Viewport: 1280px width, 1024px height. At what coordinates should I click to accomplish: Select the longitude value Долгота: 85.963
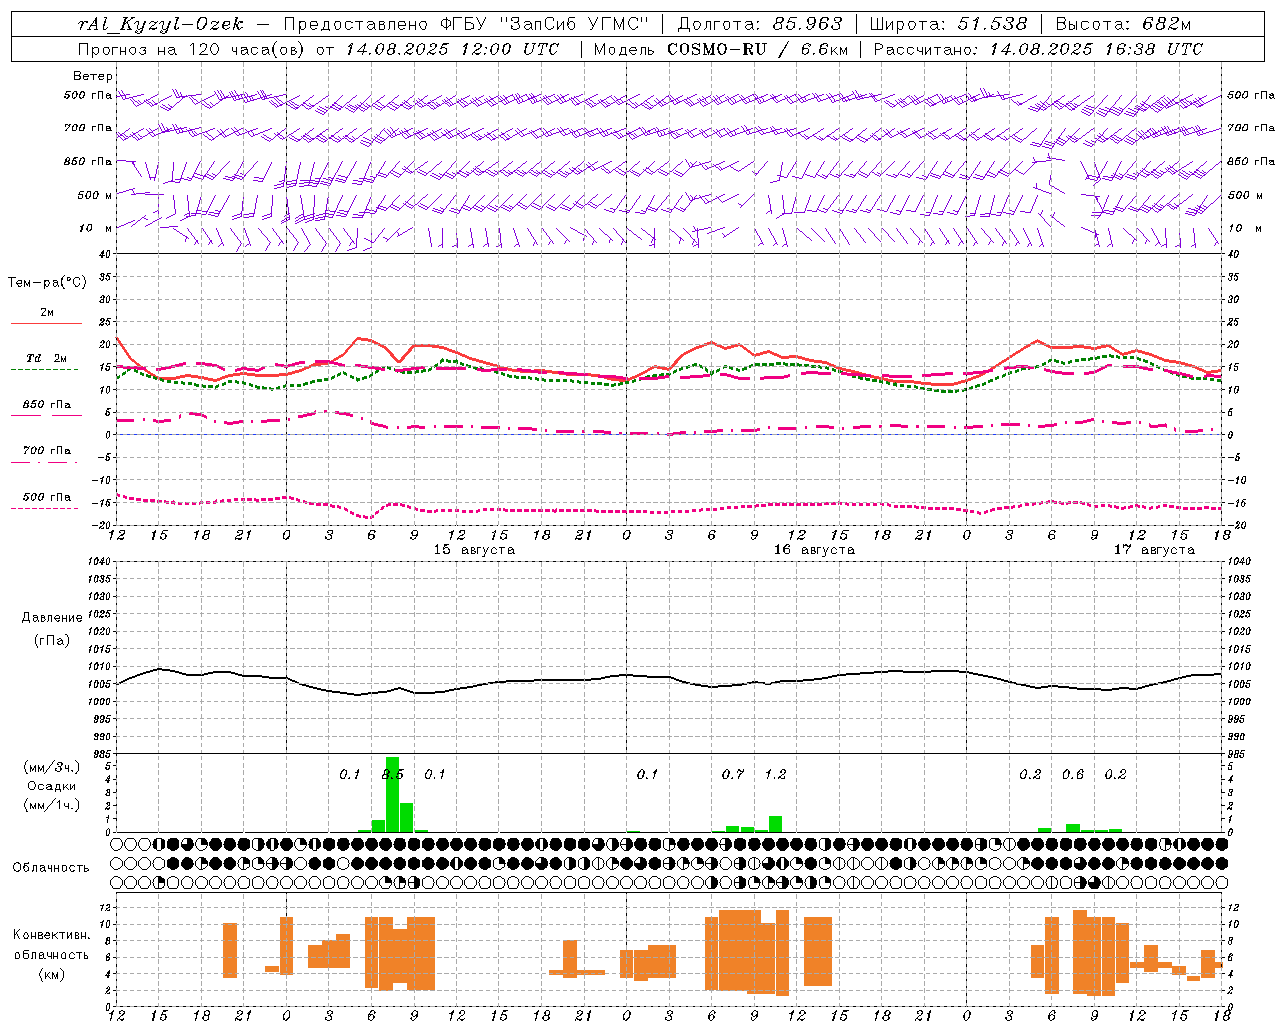point(760,24)
